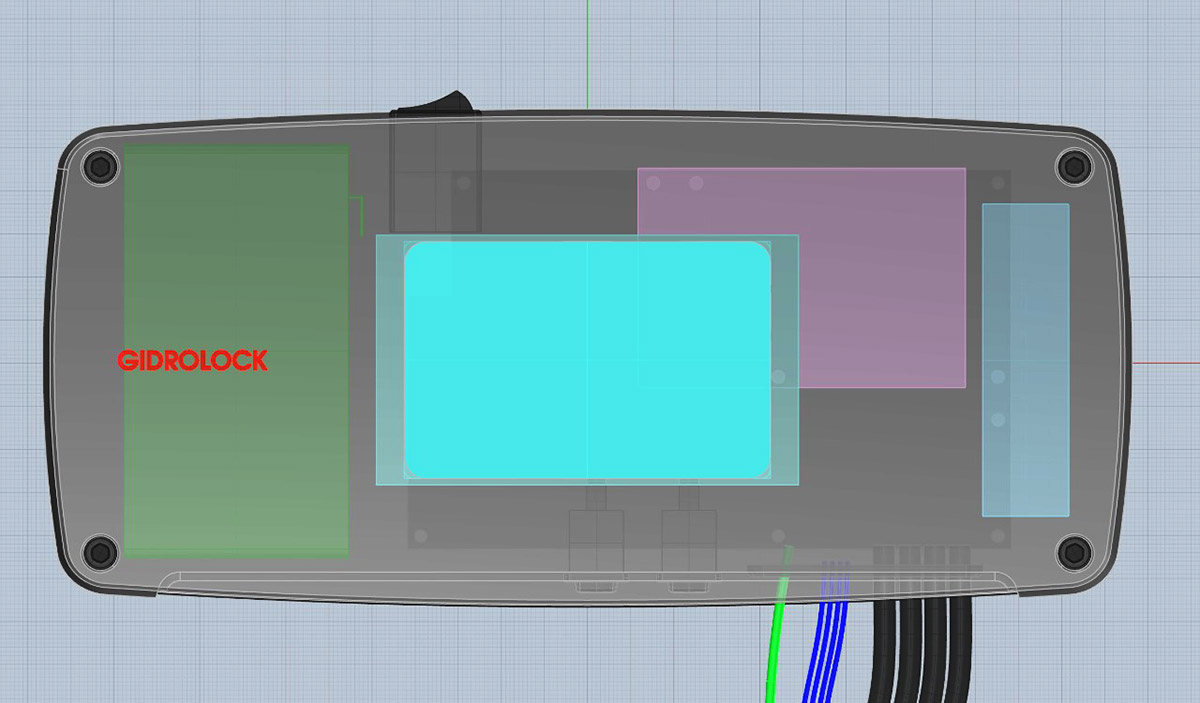Click the small green bracket beside green block

click(x=358, y=215)
